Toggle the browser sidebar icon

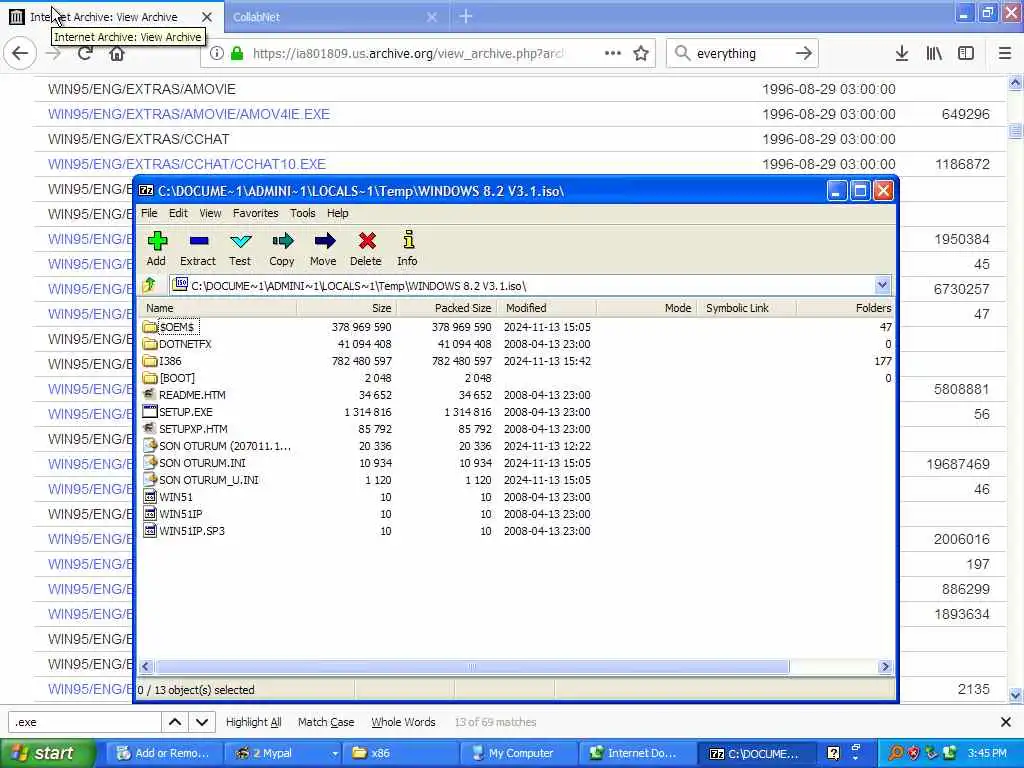(966, 54)
